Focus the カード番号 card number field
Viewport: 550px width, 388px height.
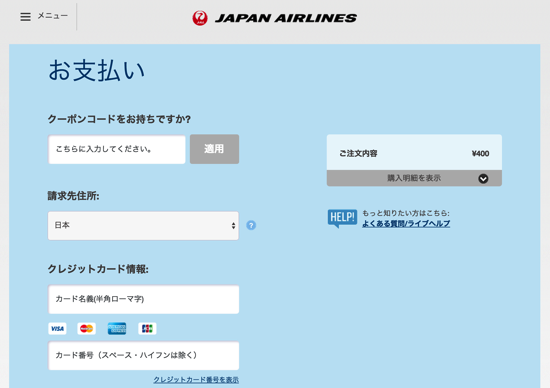(143, 356)
